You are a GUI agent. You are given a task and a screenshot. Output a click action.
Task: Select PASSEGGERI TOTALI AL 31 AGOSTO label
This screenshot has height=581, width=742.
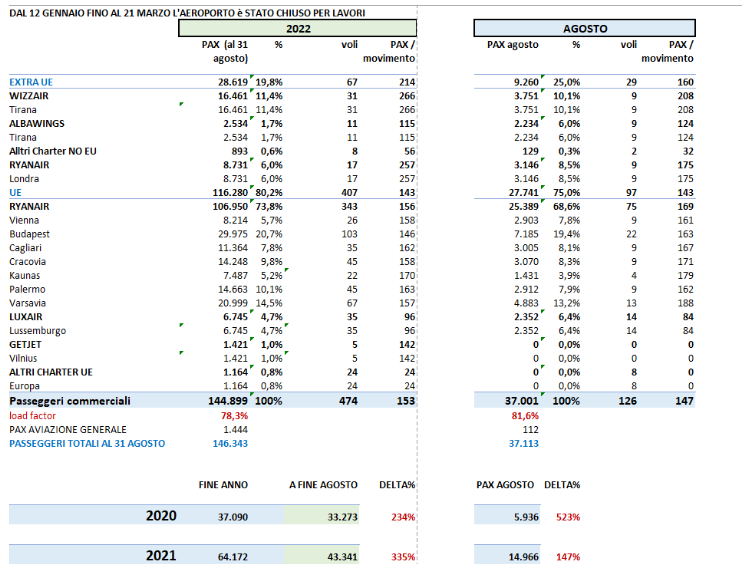pyautogui.click(x=88, y=443)
